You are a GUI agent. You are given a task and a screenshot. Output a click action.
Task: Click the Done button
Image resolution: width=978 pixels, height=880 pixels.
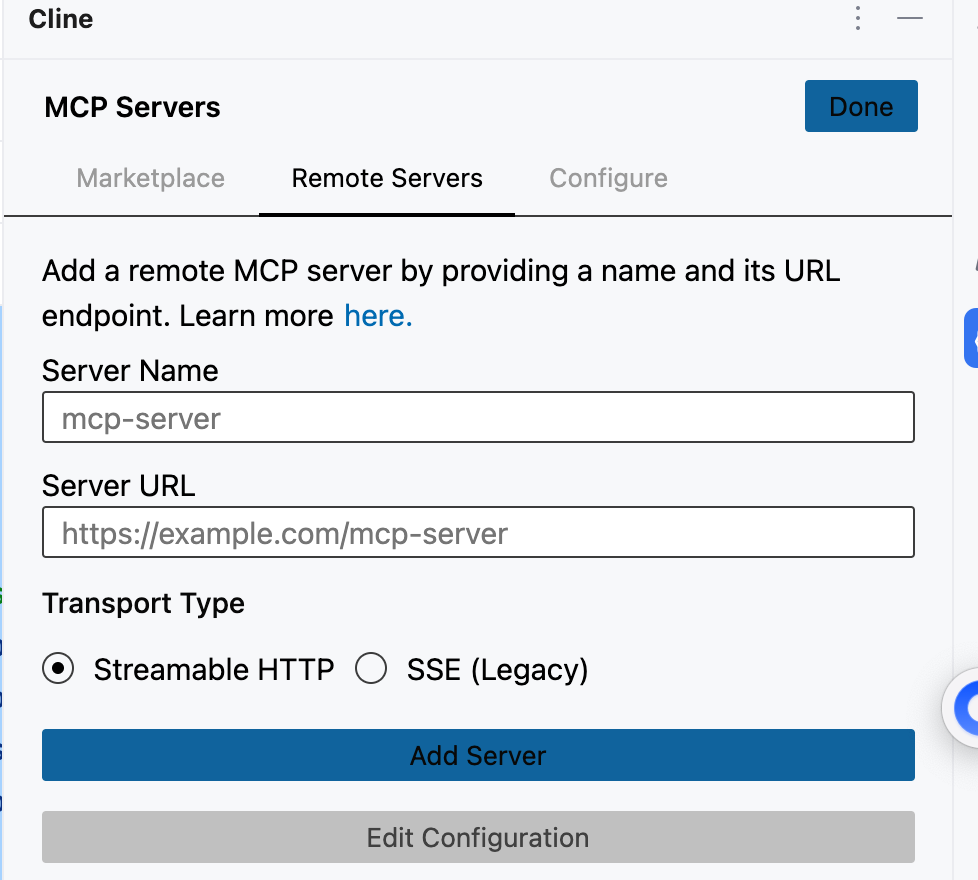[861, 106]
